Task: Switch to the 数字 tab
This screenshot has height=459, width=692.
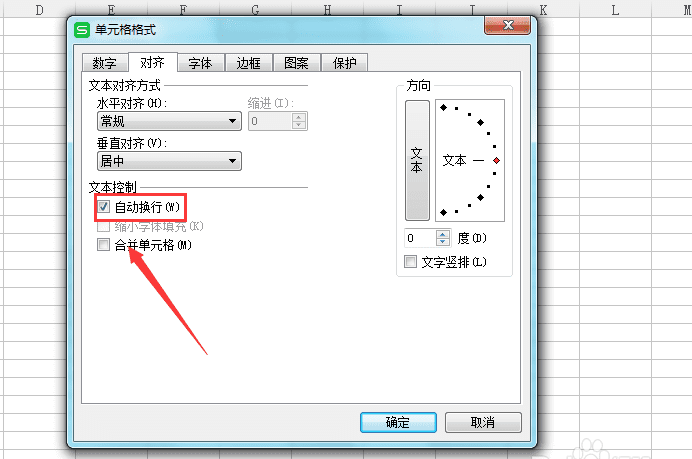Action: [105, 63]
